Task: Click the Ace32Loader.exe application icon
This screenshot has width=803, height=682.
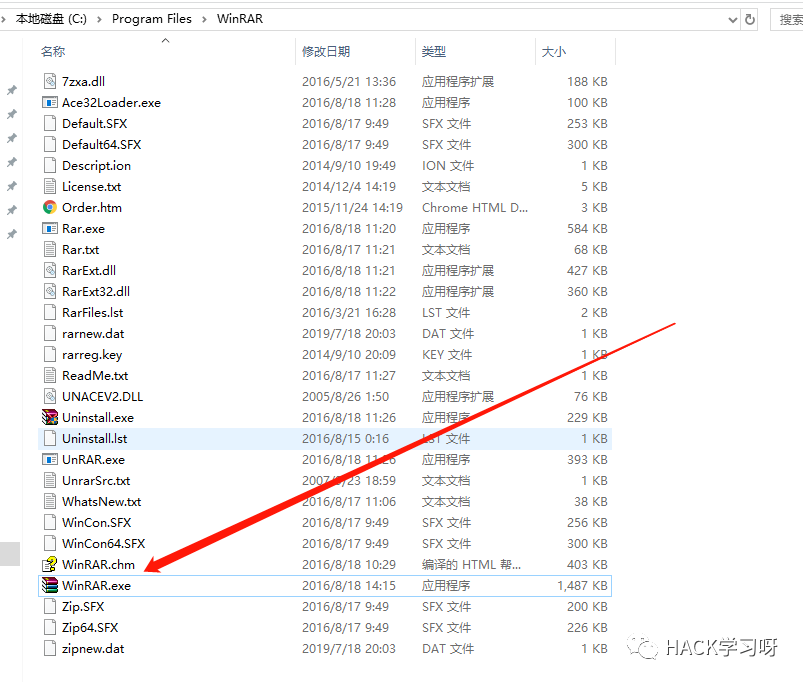Action: [50, 102]
